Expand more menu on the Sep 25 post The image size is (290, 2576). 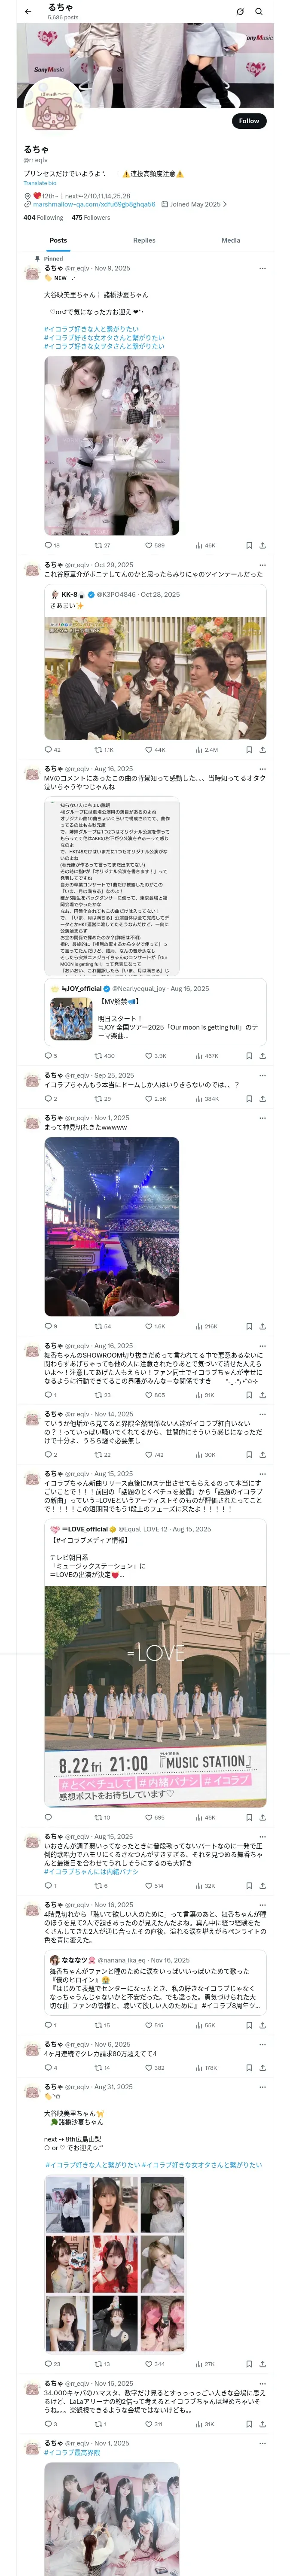coord(262,1075)
